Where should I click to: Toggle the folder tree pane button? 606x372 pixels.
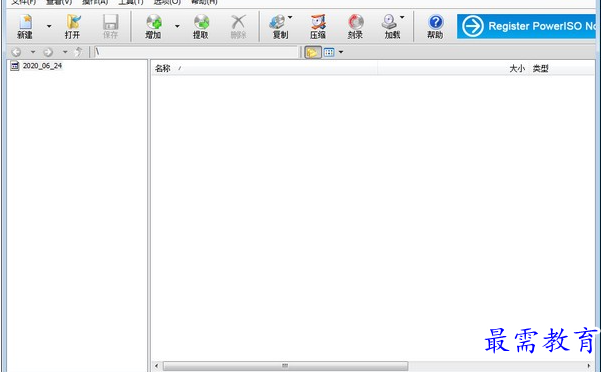[313, 52]
